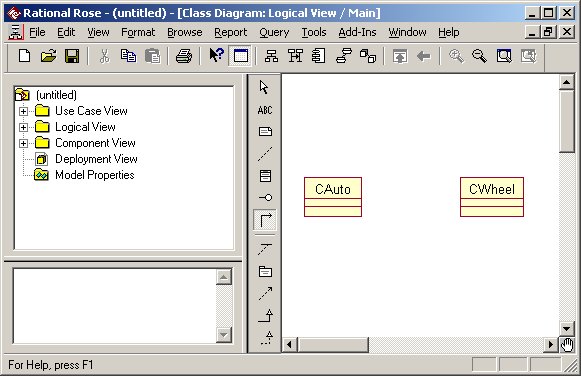Browse deployment diagram toolbar icon
The image size is (581, 376).
pyautogui.click(x=368, y=56)
